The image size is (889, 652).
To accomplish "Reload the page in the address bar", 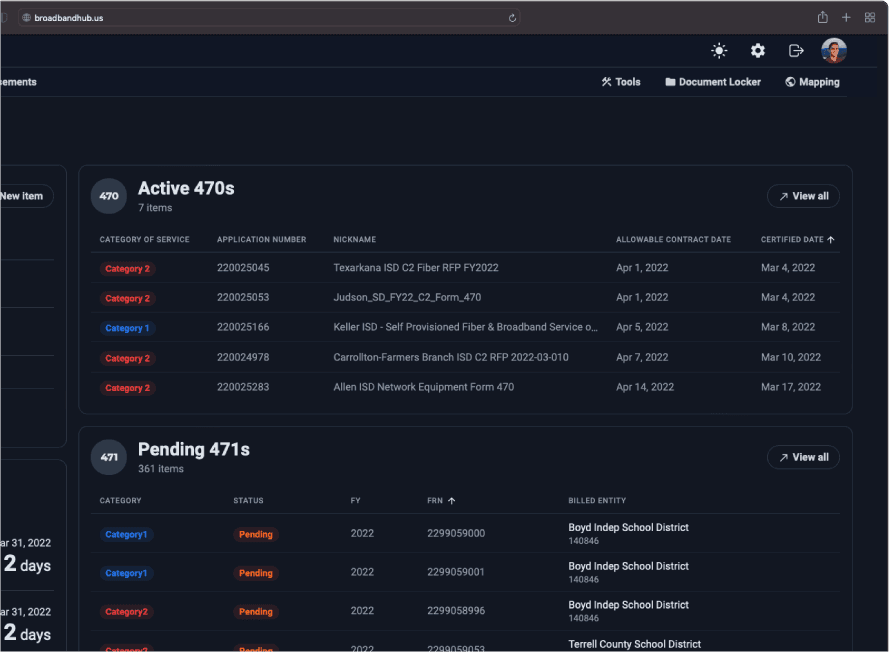I will [513, 17].
